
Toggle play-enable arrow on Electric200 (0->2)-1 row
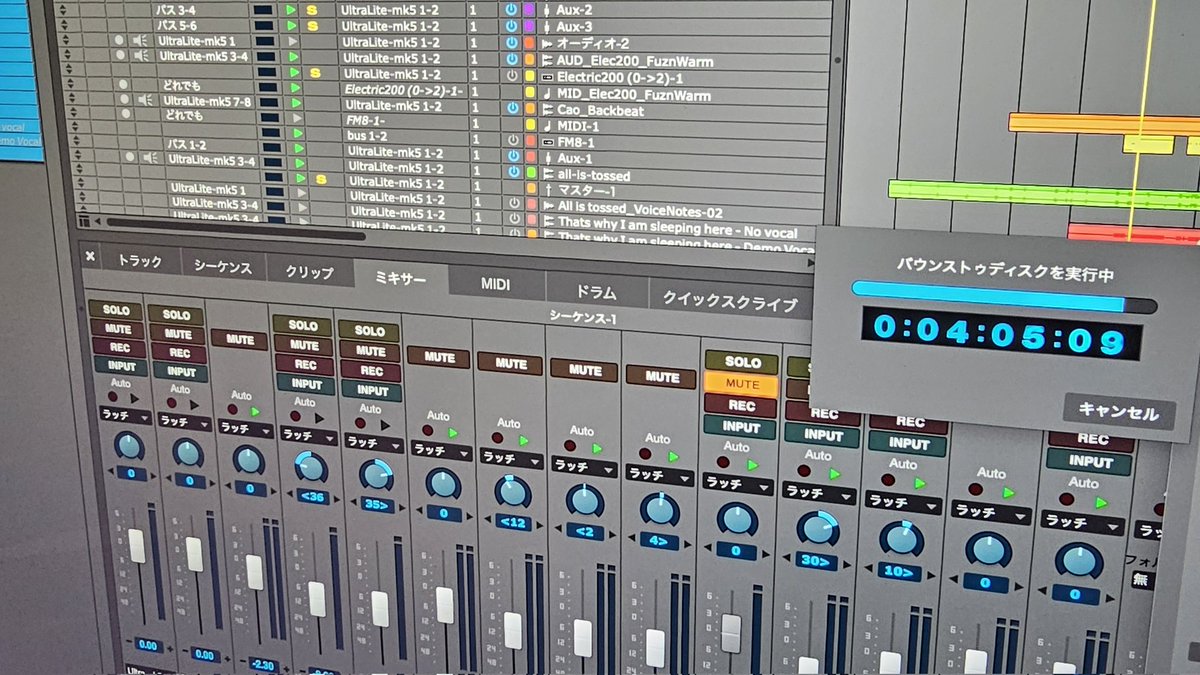pyautogui.click(x=294, y=73)
